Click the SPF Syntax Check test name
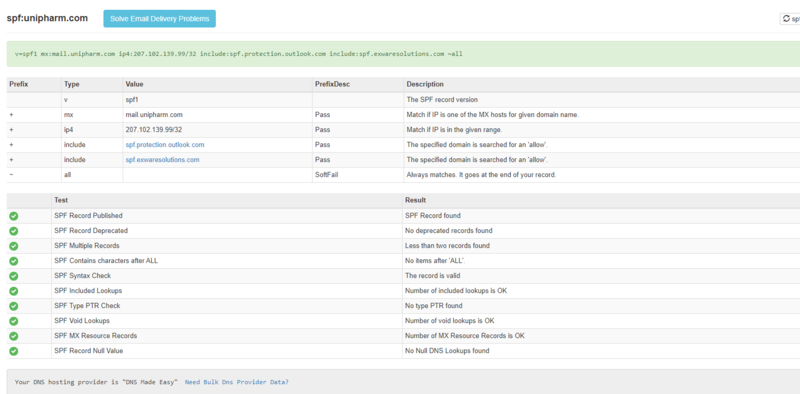 tap(83, 276)
